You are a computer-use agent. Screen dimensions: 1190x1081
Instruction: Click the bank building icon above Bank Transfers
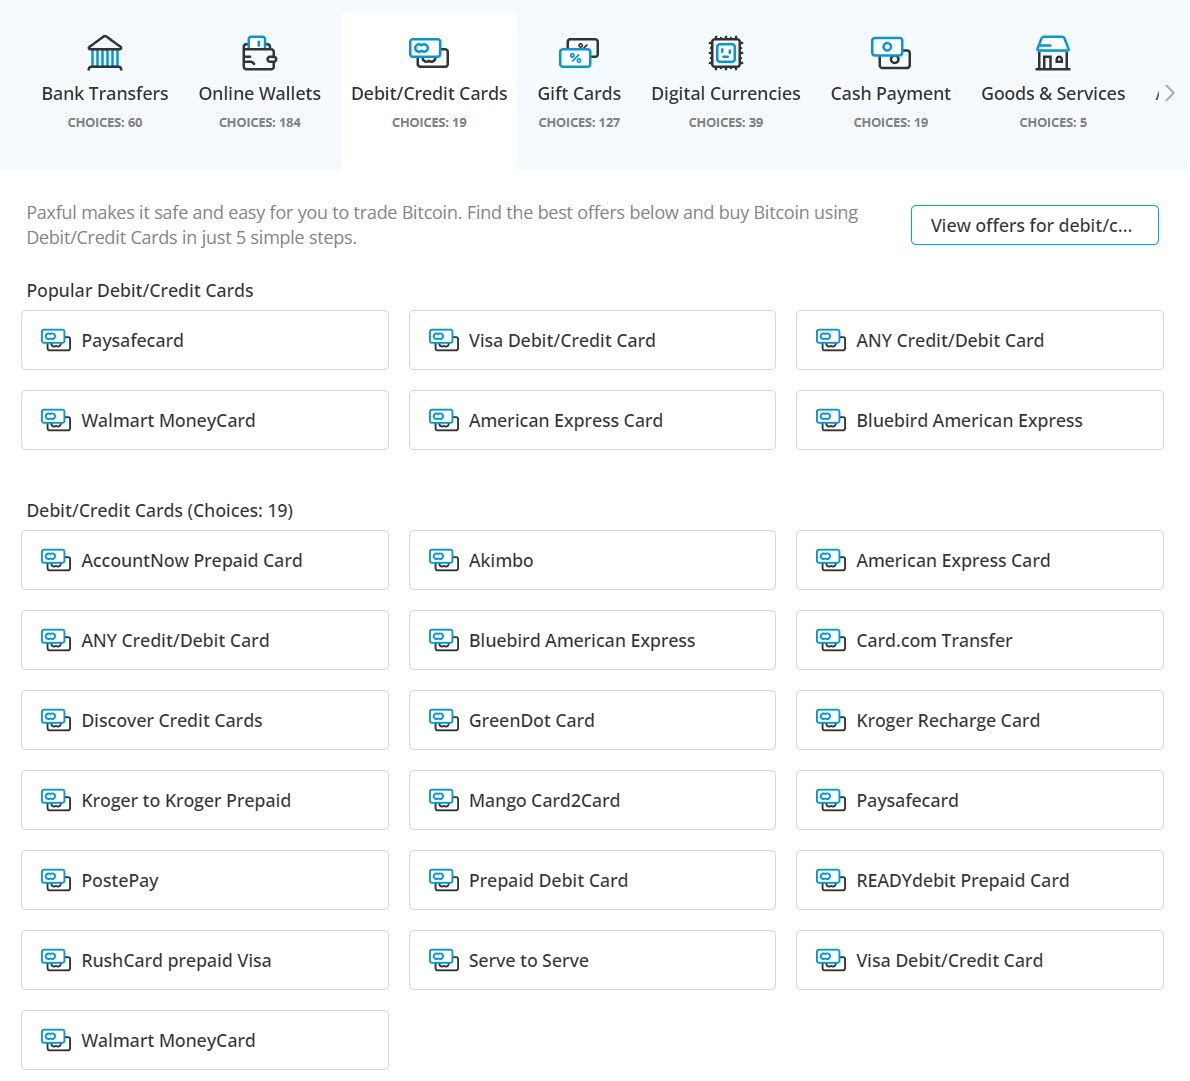coord(105,53)
